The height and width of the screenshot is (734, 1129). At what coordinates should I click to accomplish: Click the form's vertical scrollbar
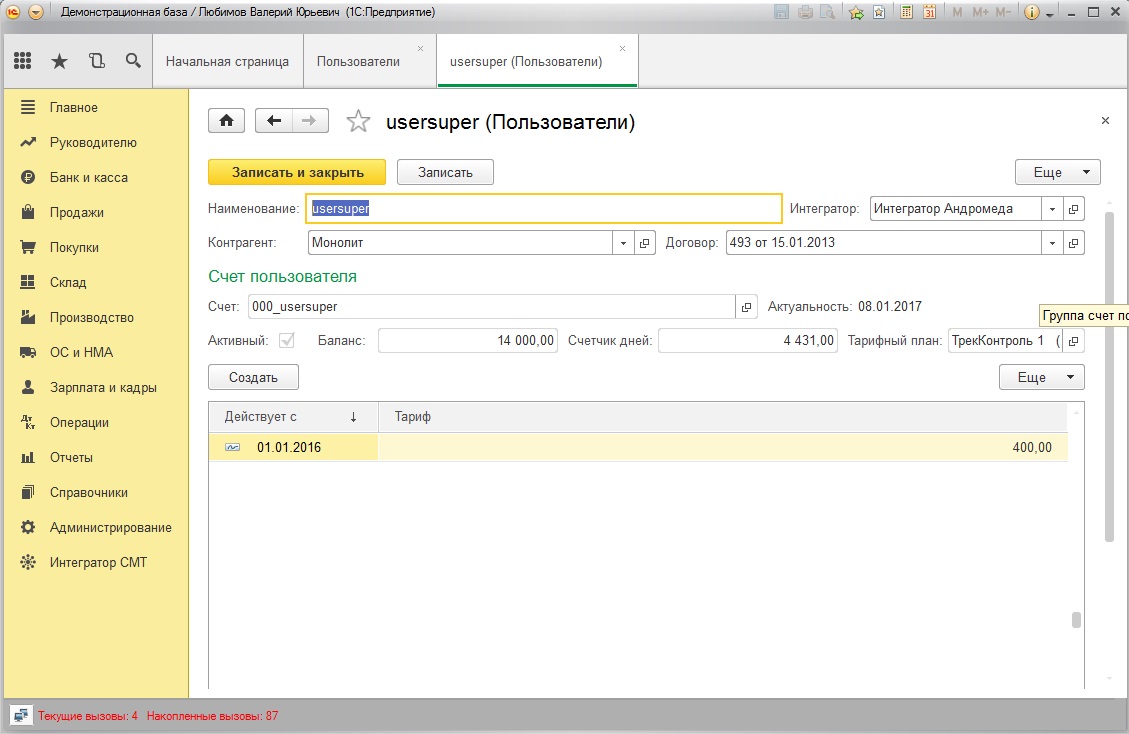(1110, 375)
